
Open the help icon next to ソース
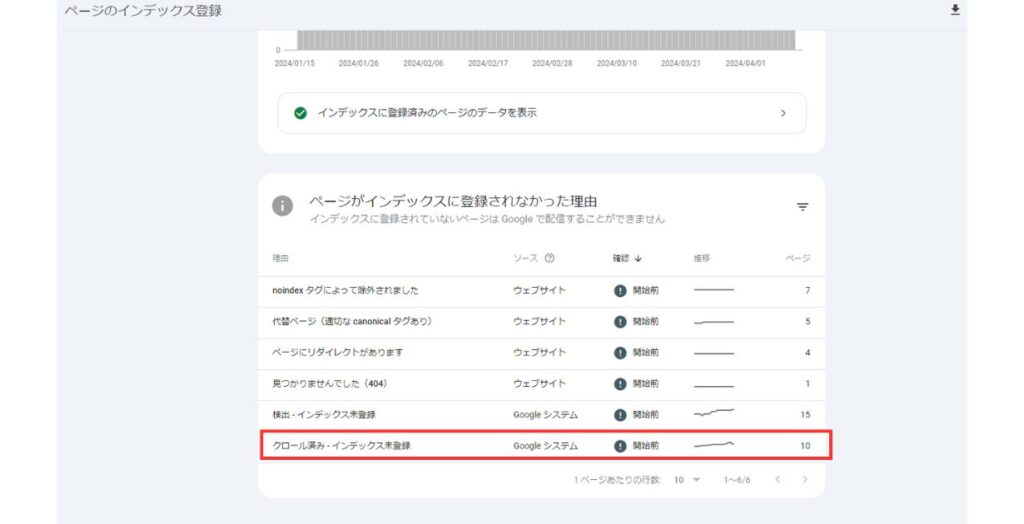549,258
